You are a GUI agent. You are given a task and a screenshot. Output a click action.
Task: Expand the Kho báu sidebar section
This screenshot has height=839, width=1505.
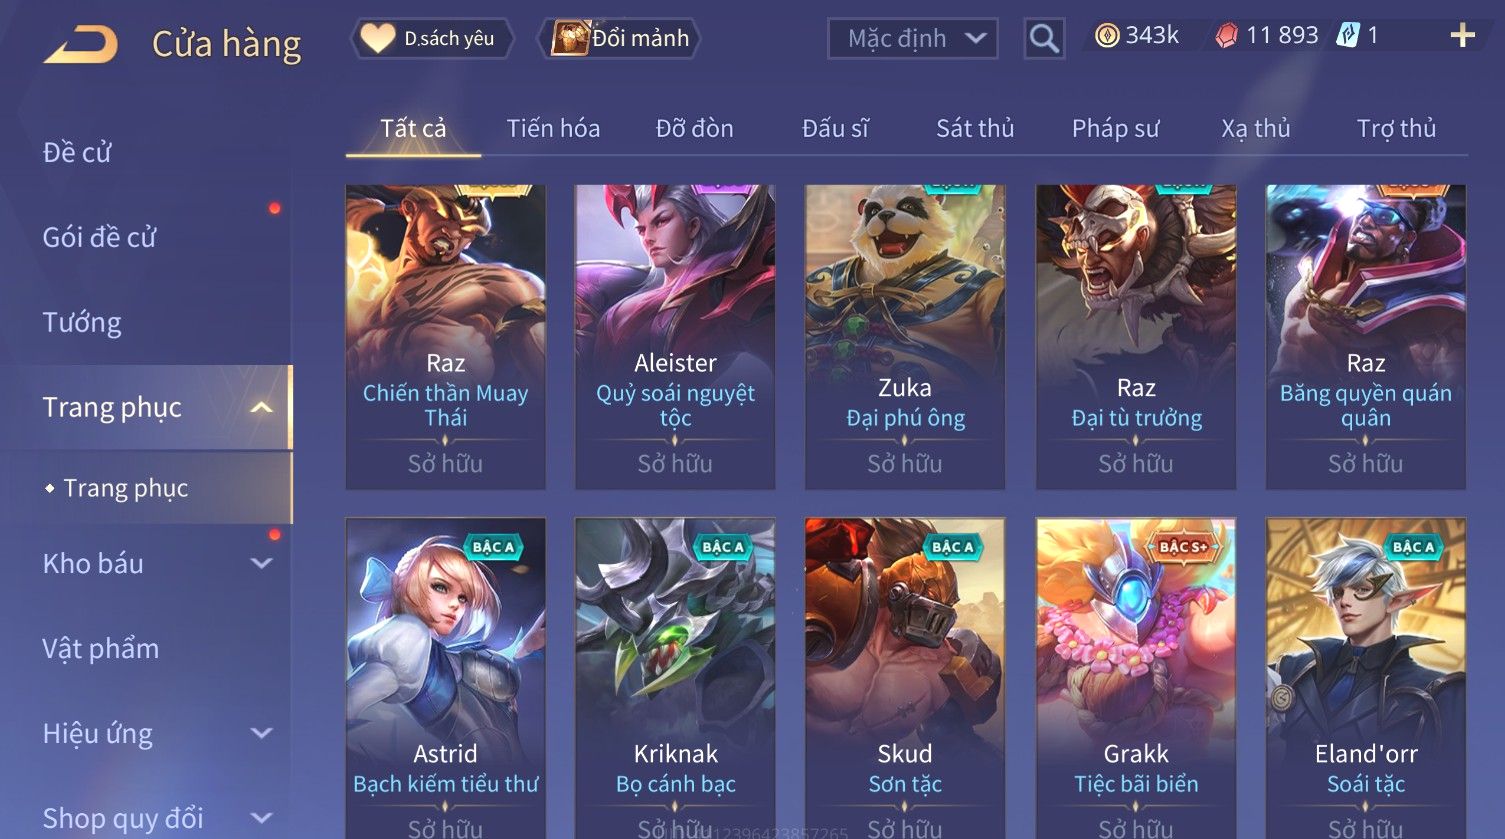point(262,563)
